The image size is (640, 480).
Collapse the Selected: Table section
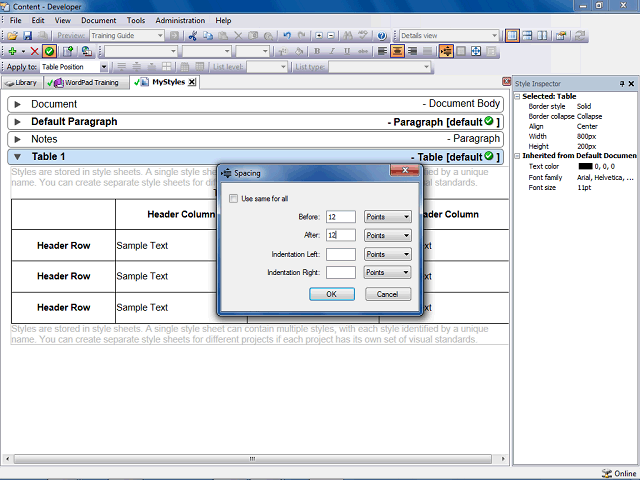(517, 97)
